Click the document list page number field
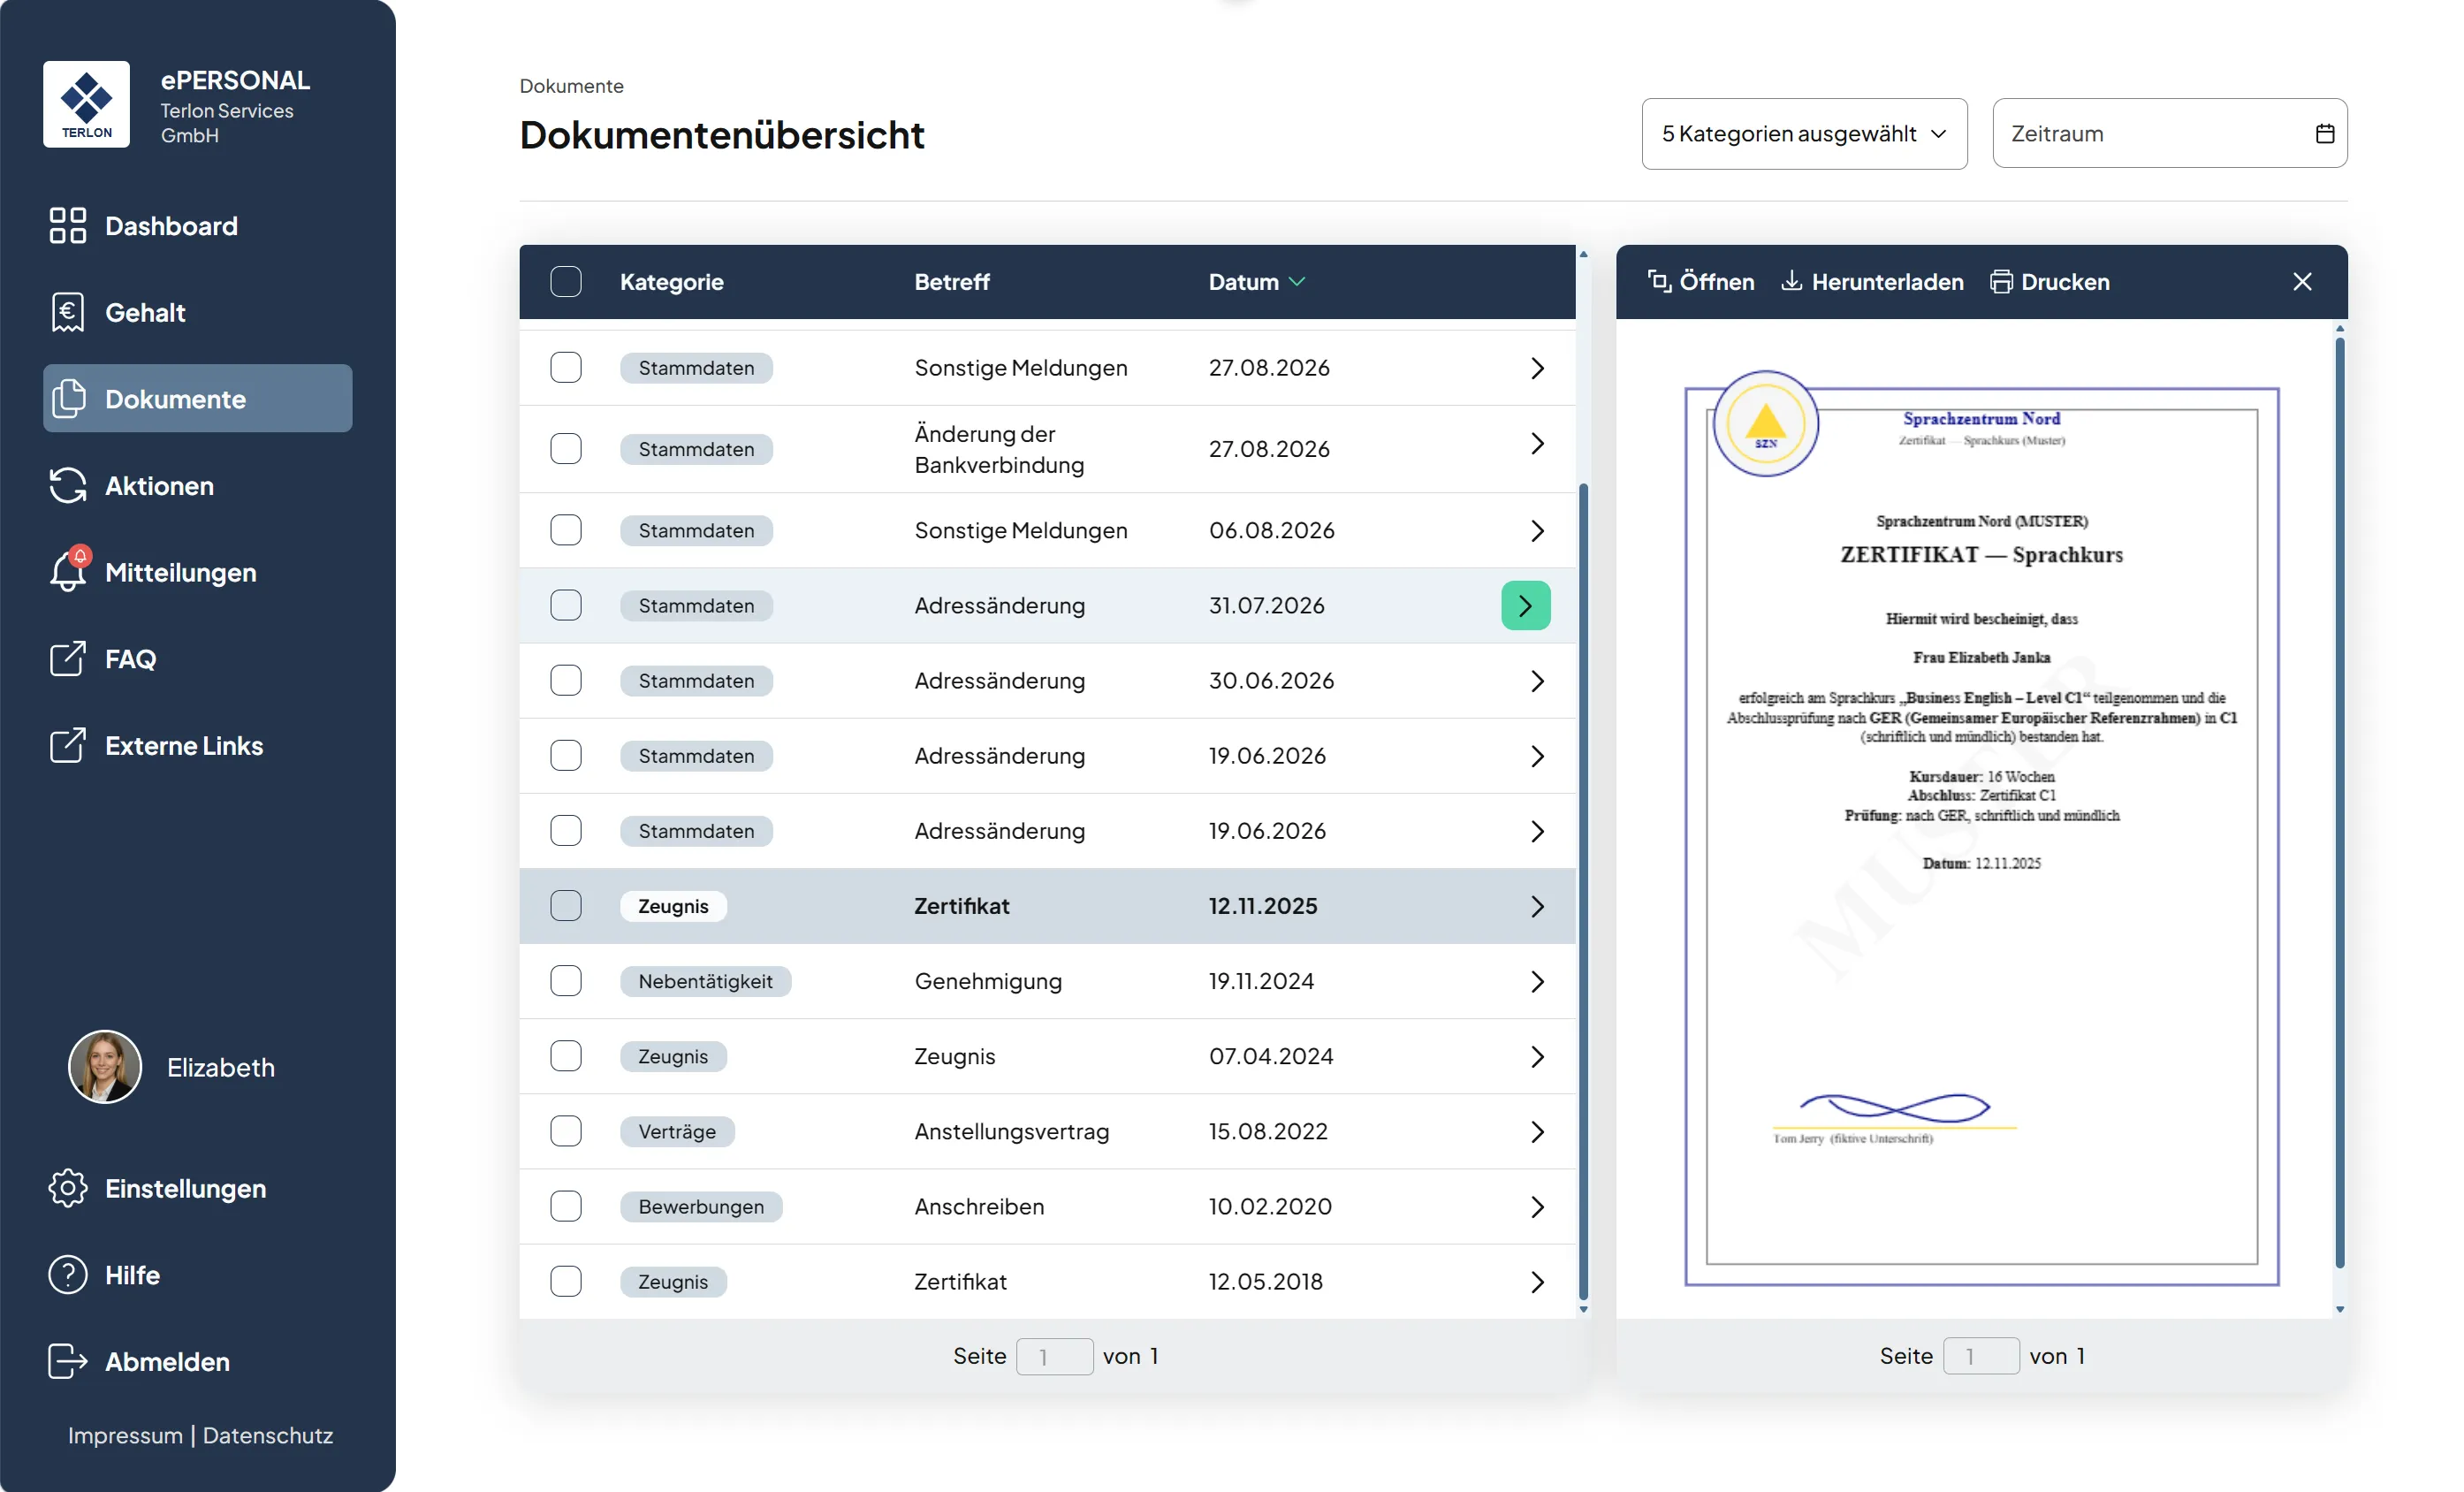 [1054, 1356]
